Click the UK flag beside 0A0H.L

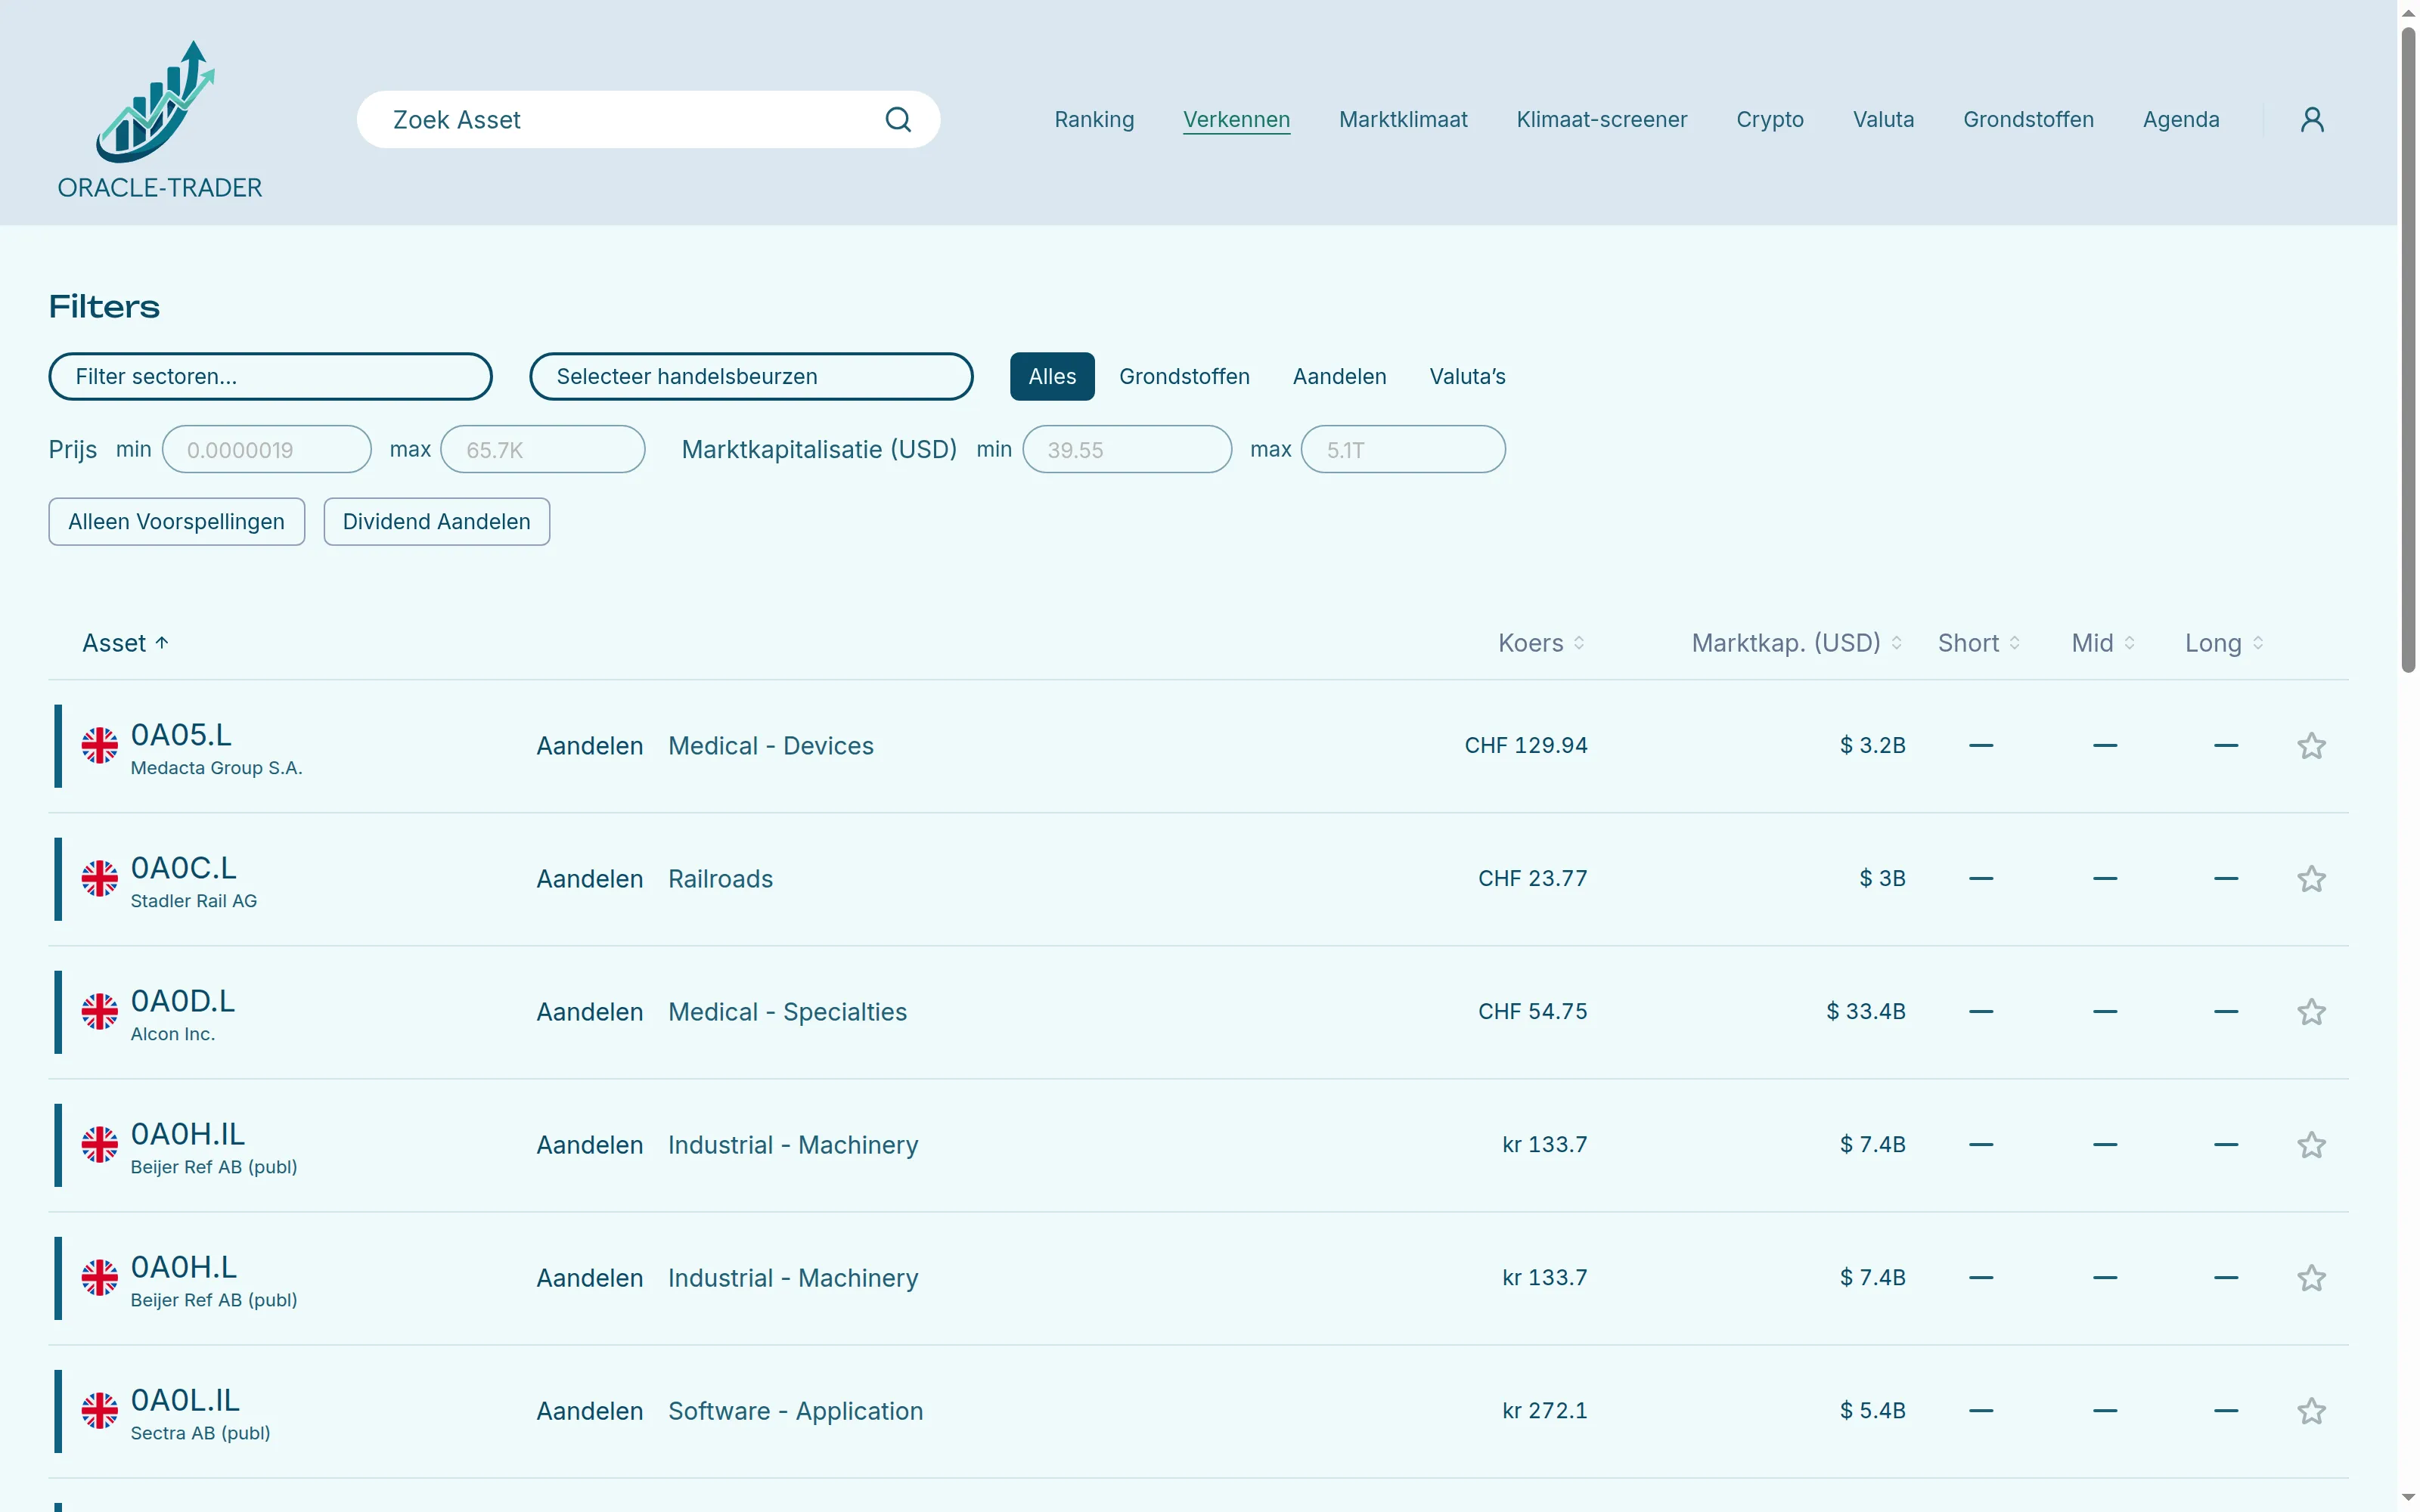(x=99, y=1278)
